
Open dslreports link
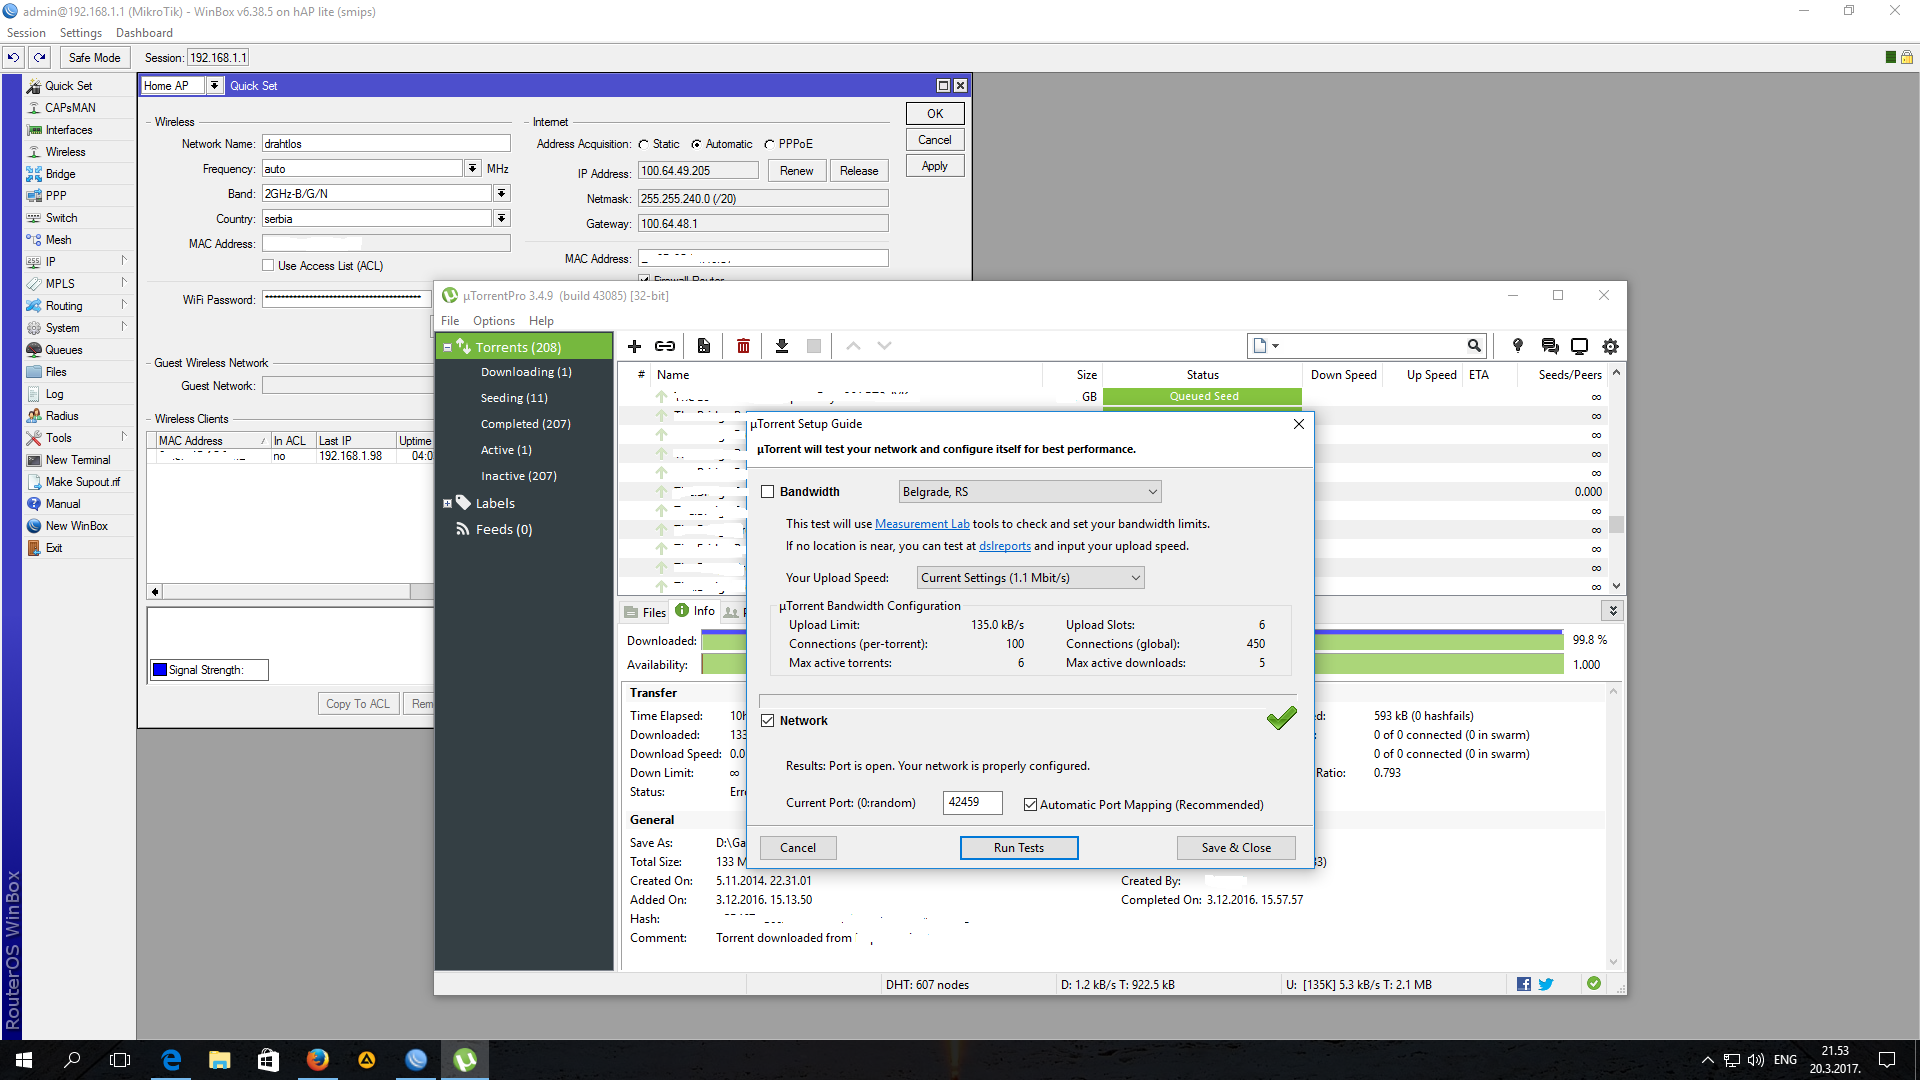(1004, 546)
